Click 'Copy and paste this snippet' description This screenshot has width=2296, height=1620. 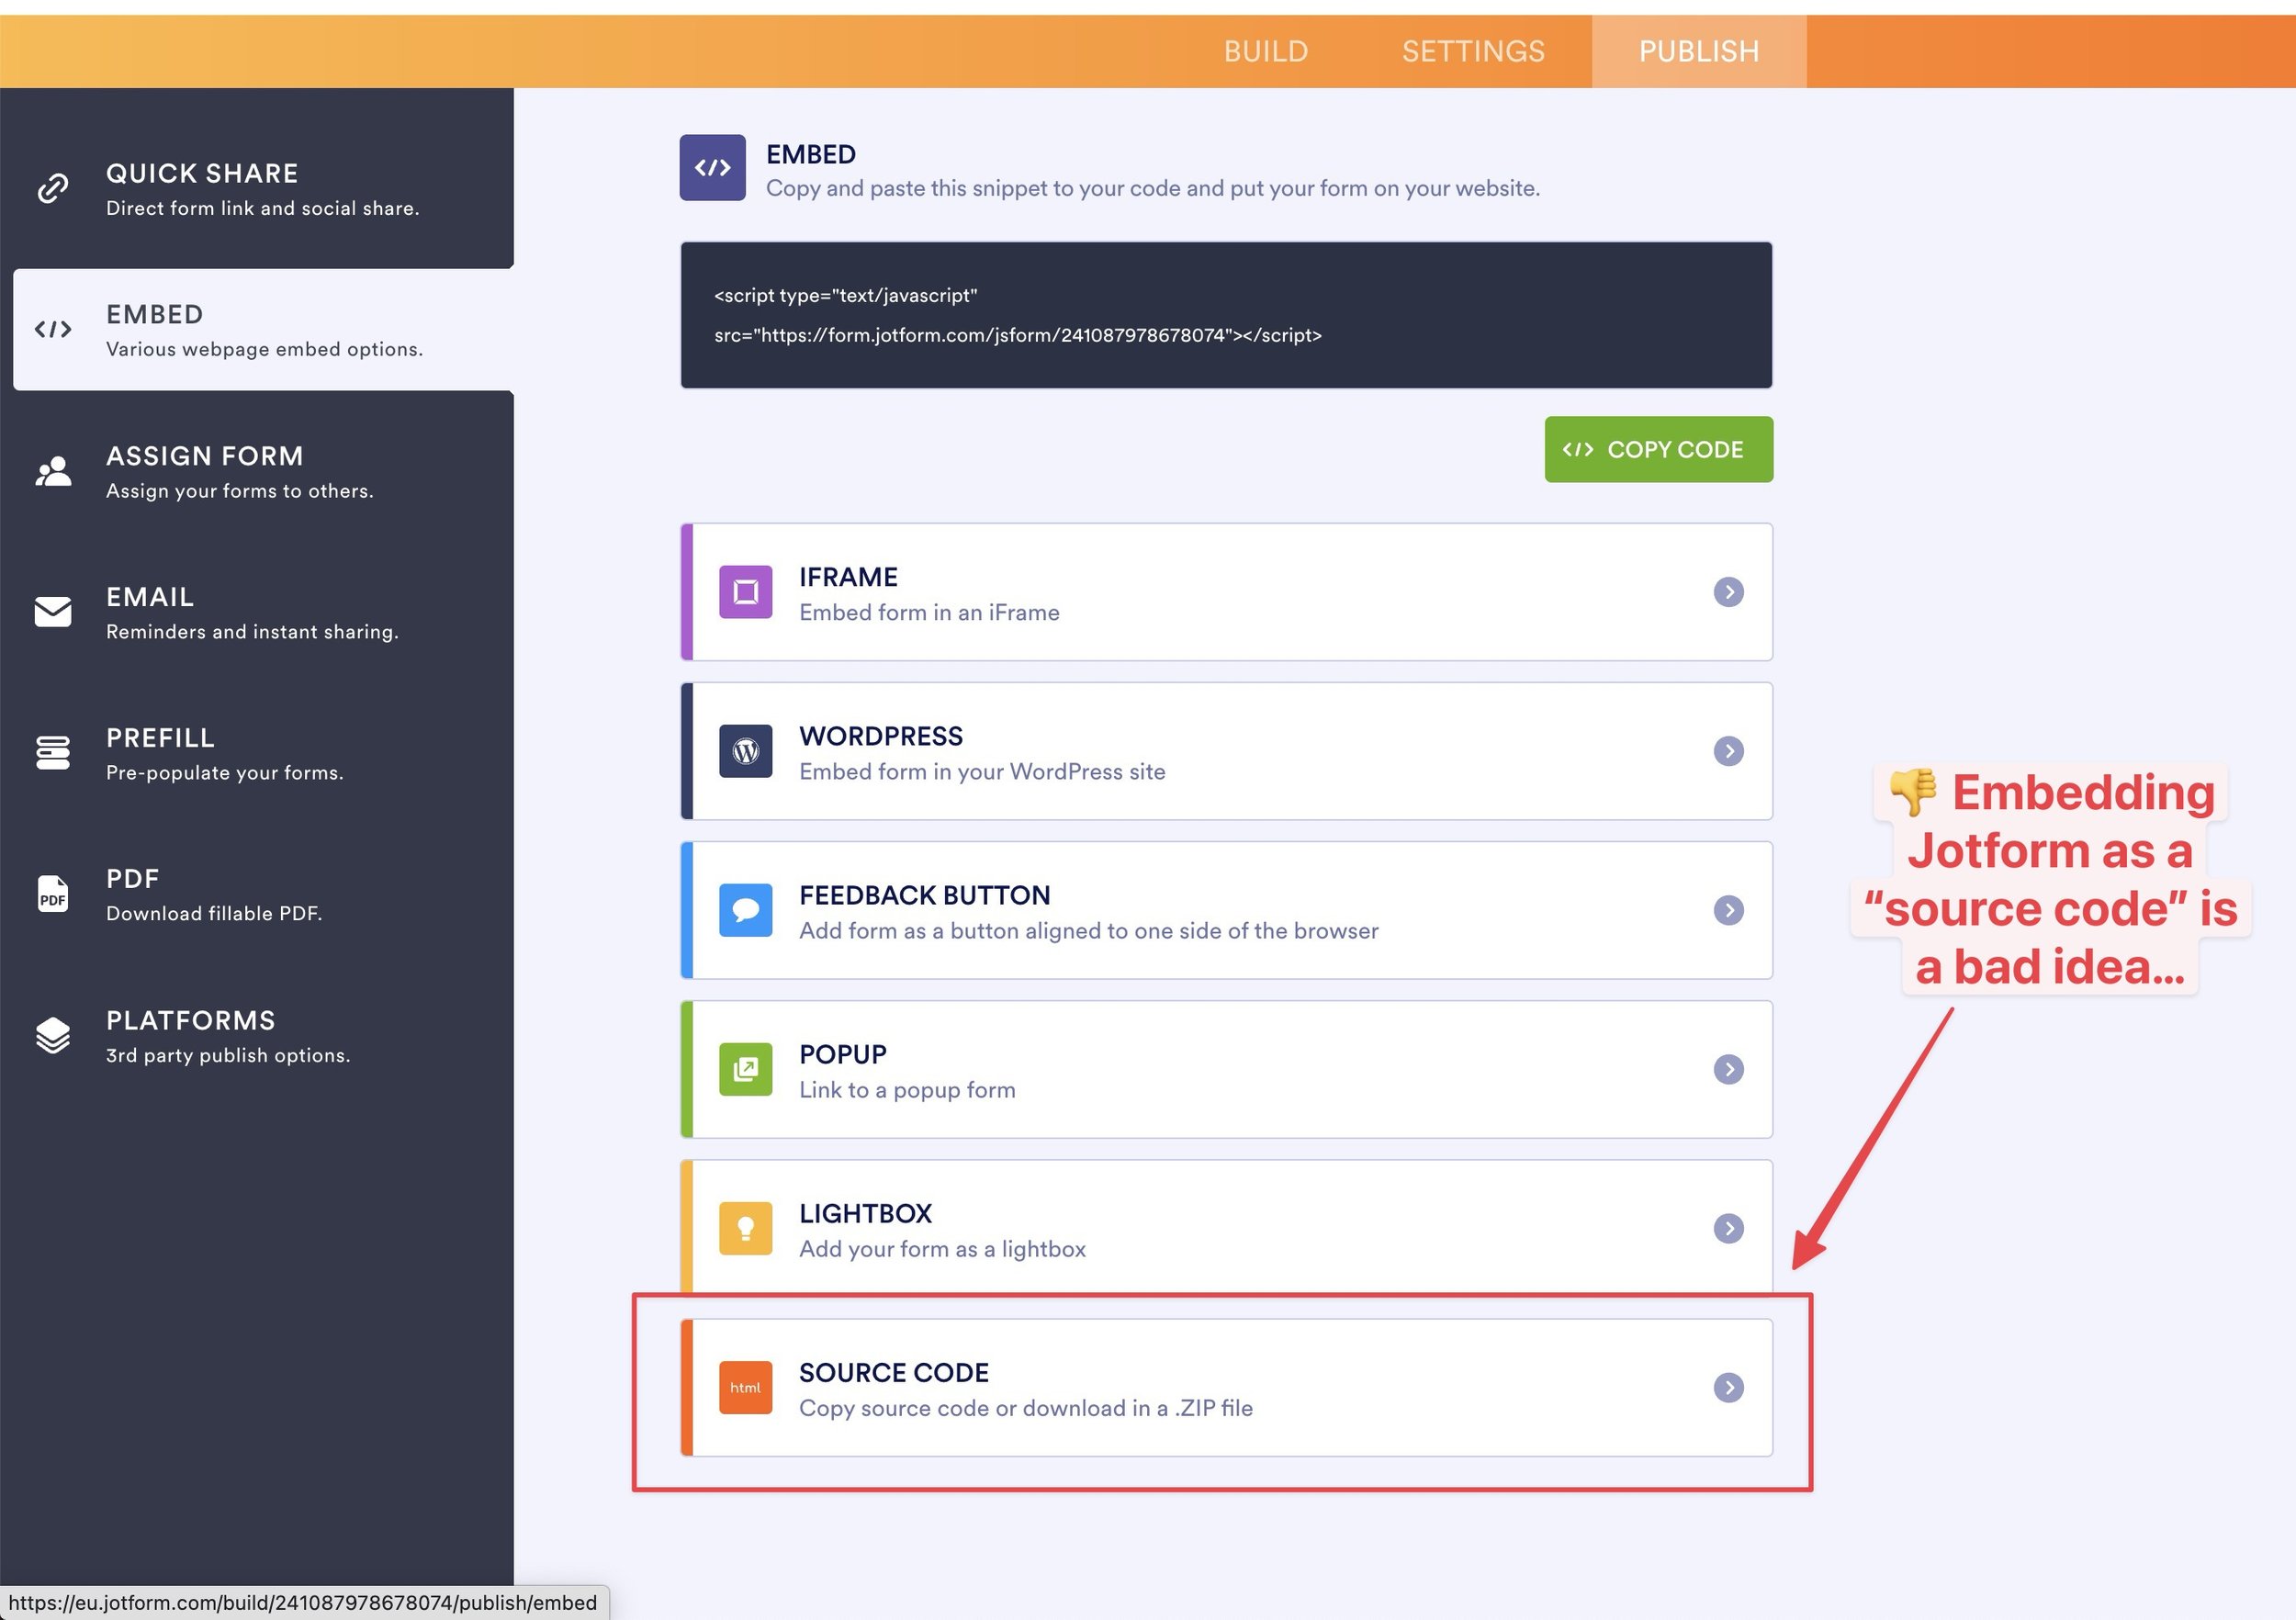click(1153, 188)
